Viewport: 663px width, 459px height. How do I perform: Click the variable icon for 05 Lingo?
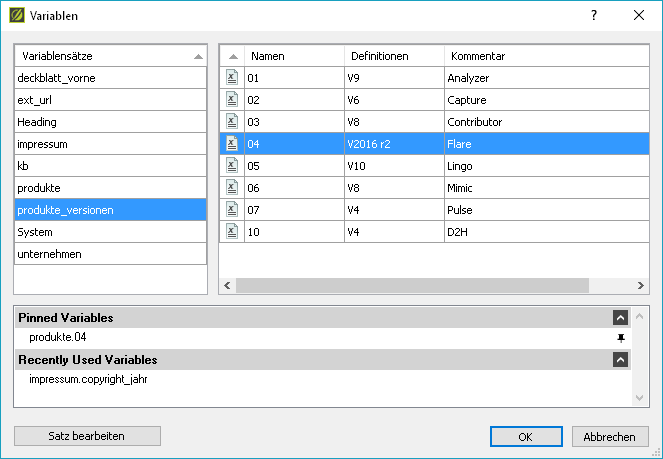click(231, 165)
